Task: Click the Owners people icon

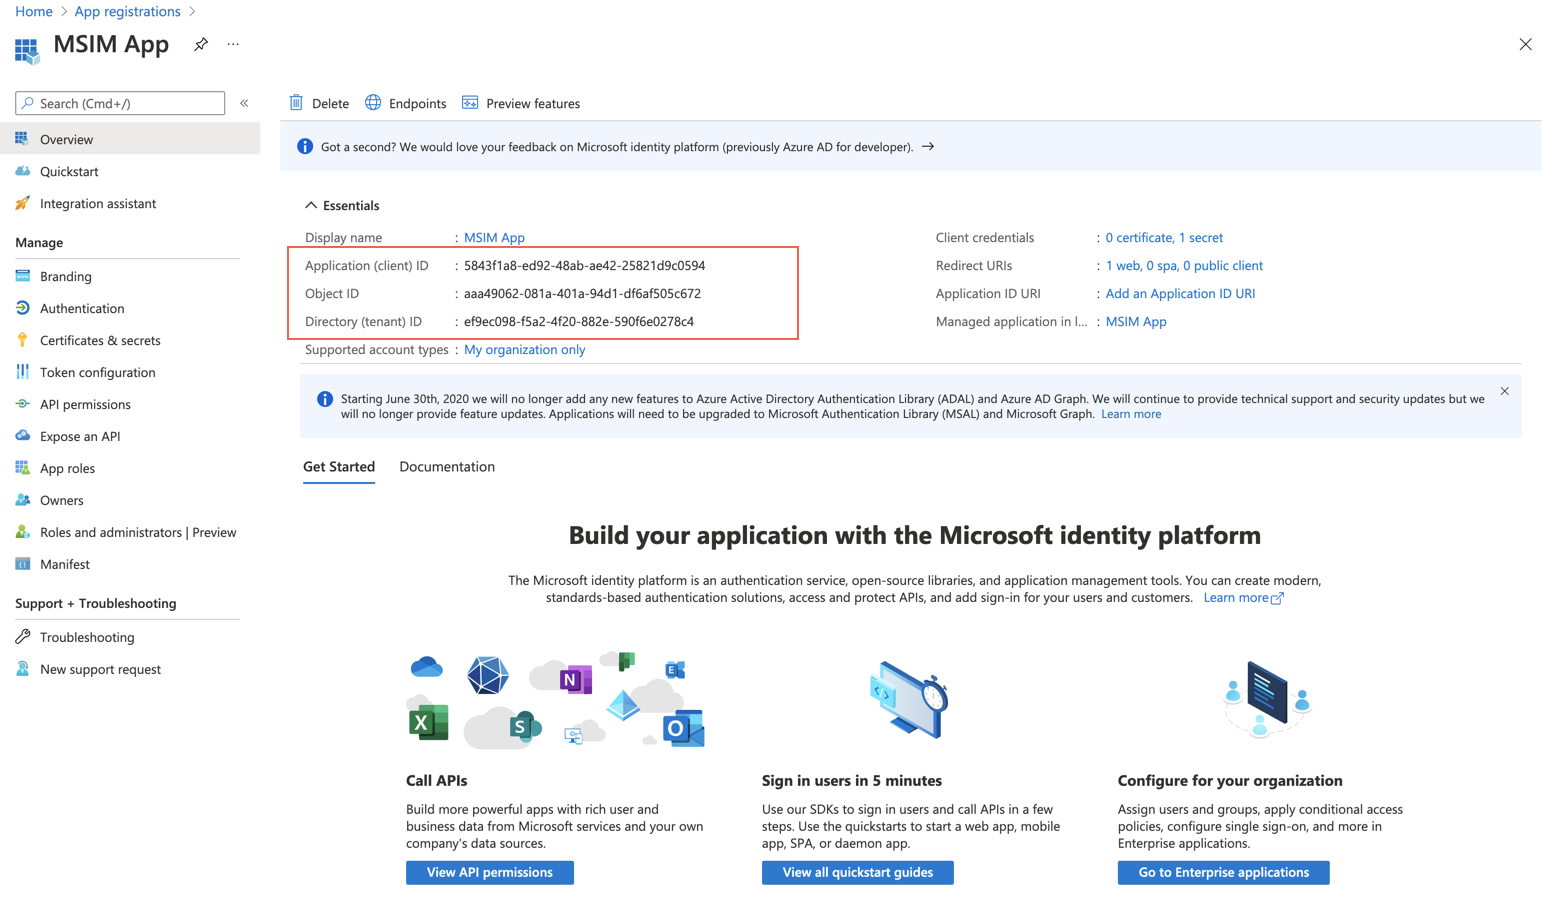Action: pyautogui.click(x=22, y=500)
